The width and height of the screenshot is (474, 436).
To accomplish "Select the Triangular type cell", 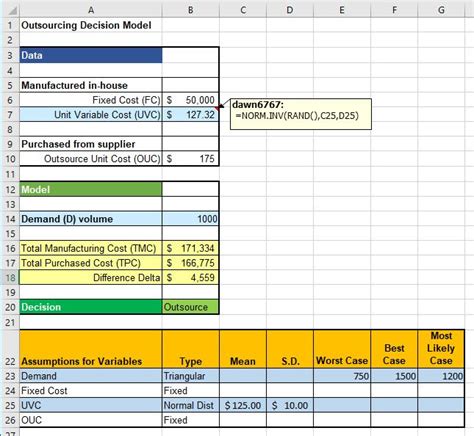I will pos(191,376).
